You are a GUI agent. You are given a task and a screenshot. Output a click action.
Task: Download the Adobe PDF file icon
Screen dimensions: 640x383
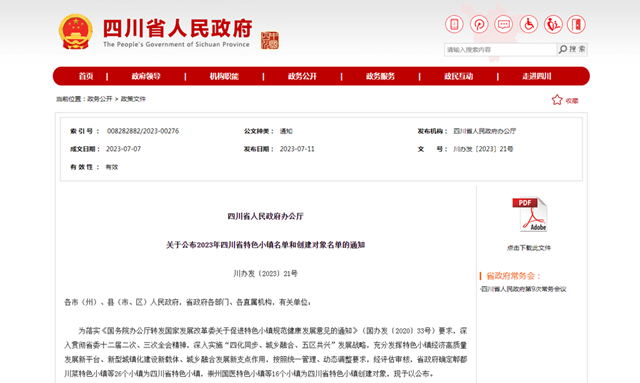click(x=529, y=215)
